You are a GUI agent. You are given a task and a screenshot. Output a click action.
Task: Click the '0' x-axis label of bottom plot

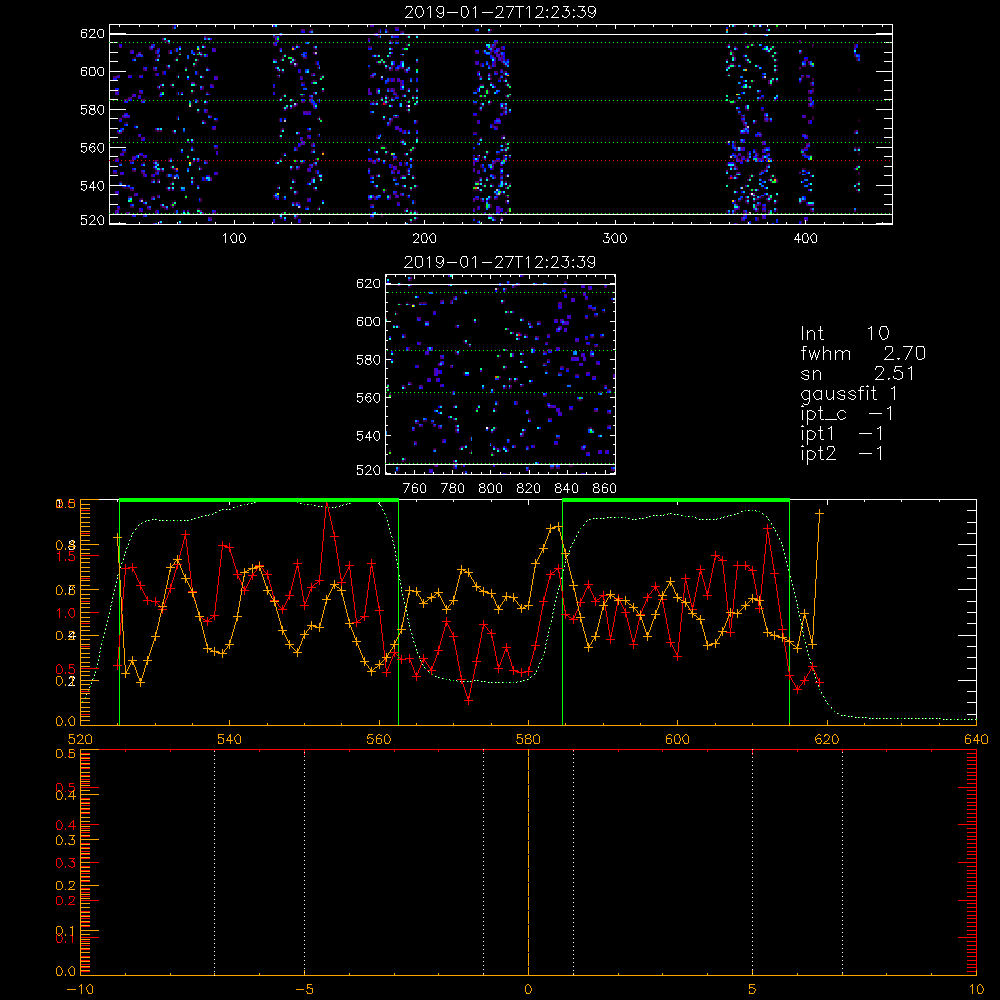pyautogui.click(x=528, y=990)
